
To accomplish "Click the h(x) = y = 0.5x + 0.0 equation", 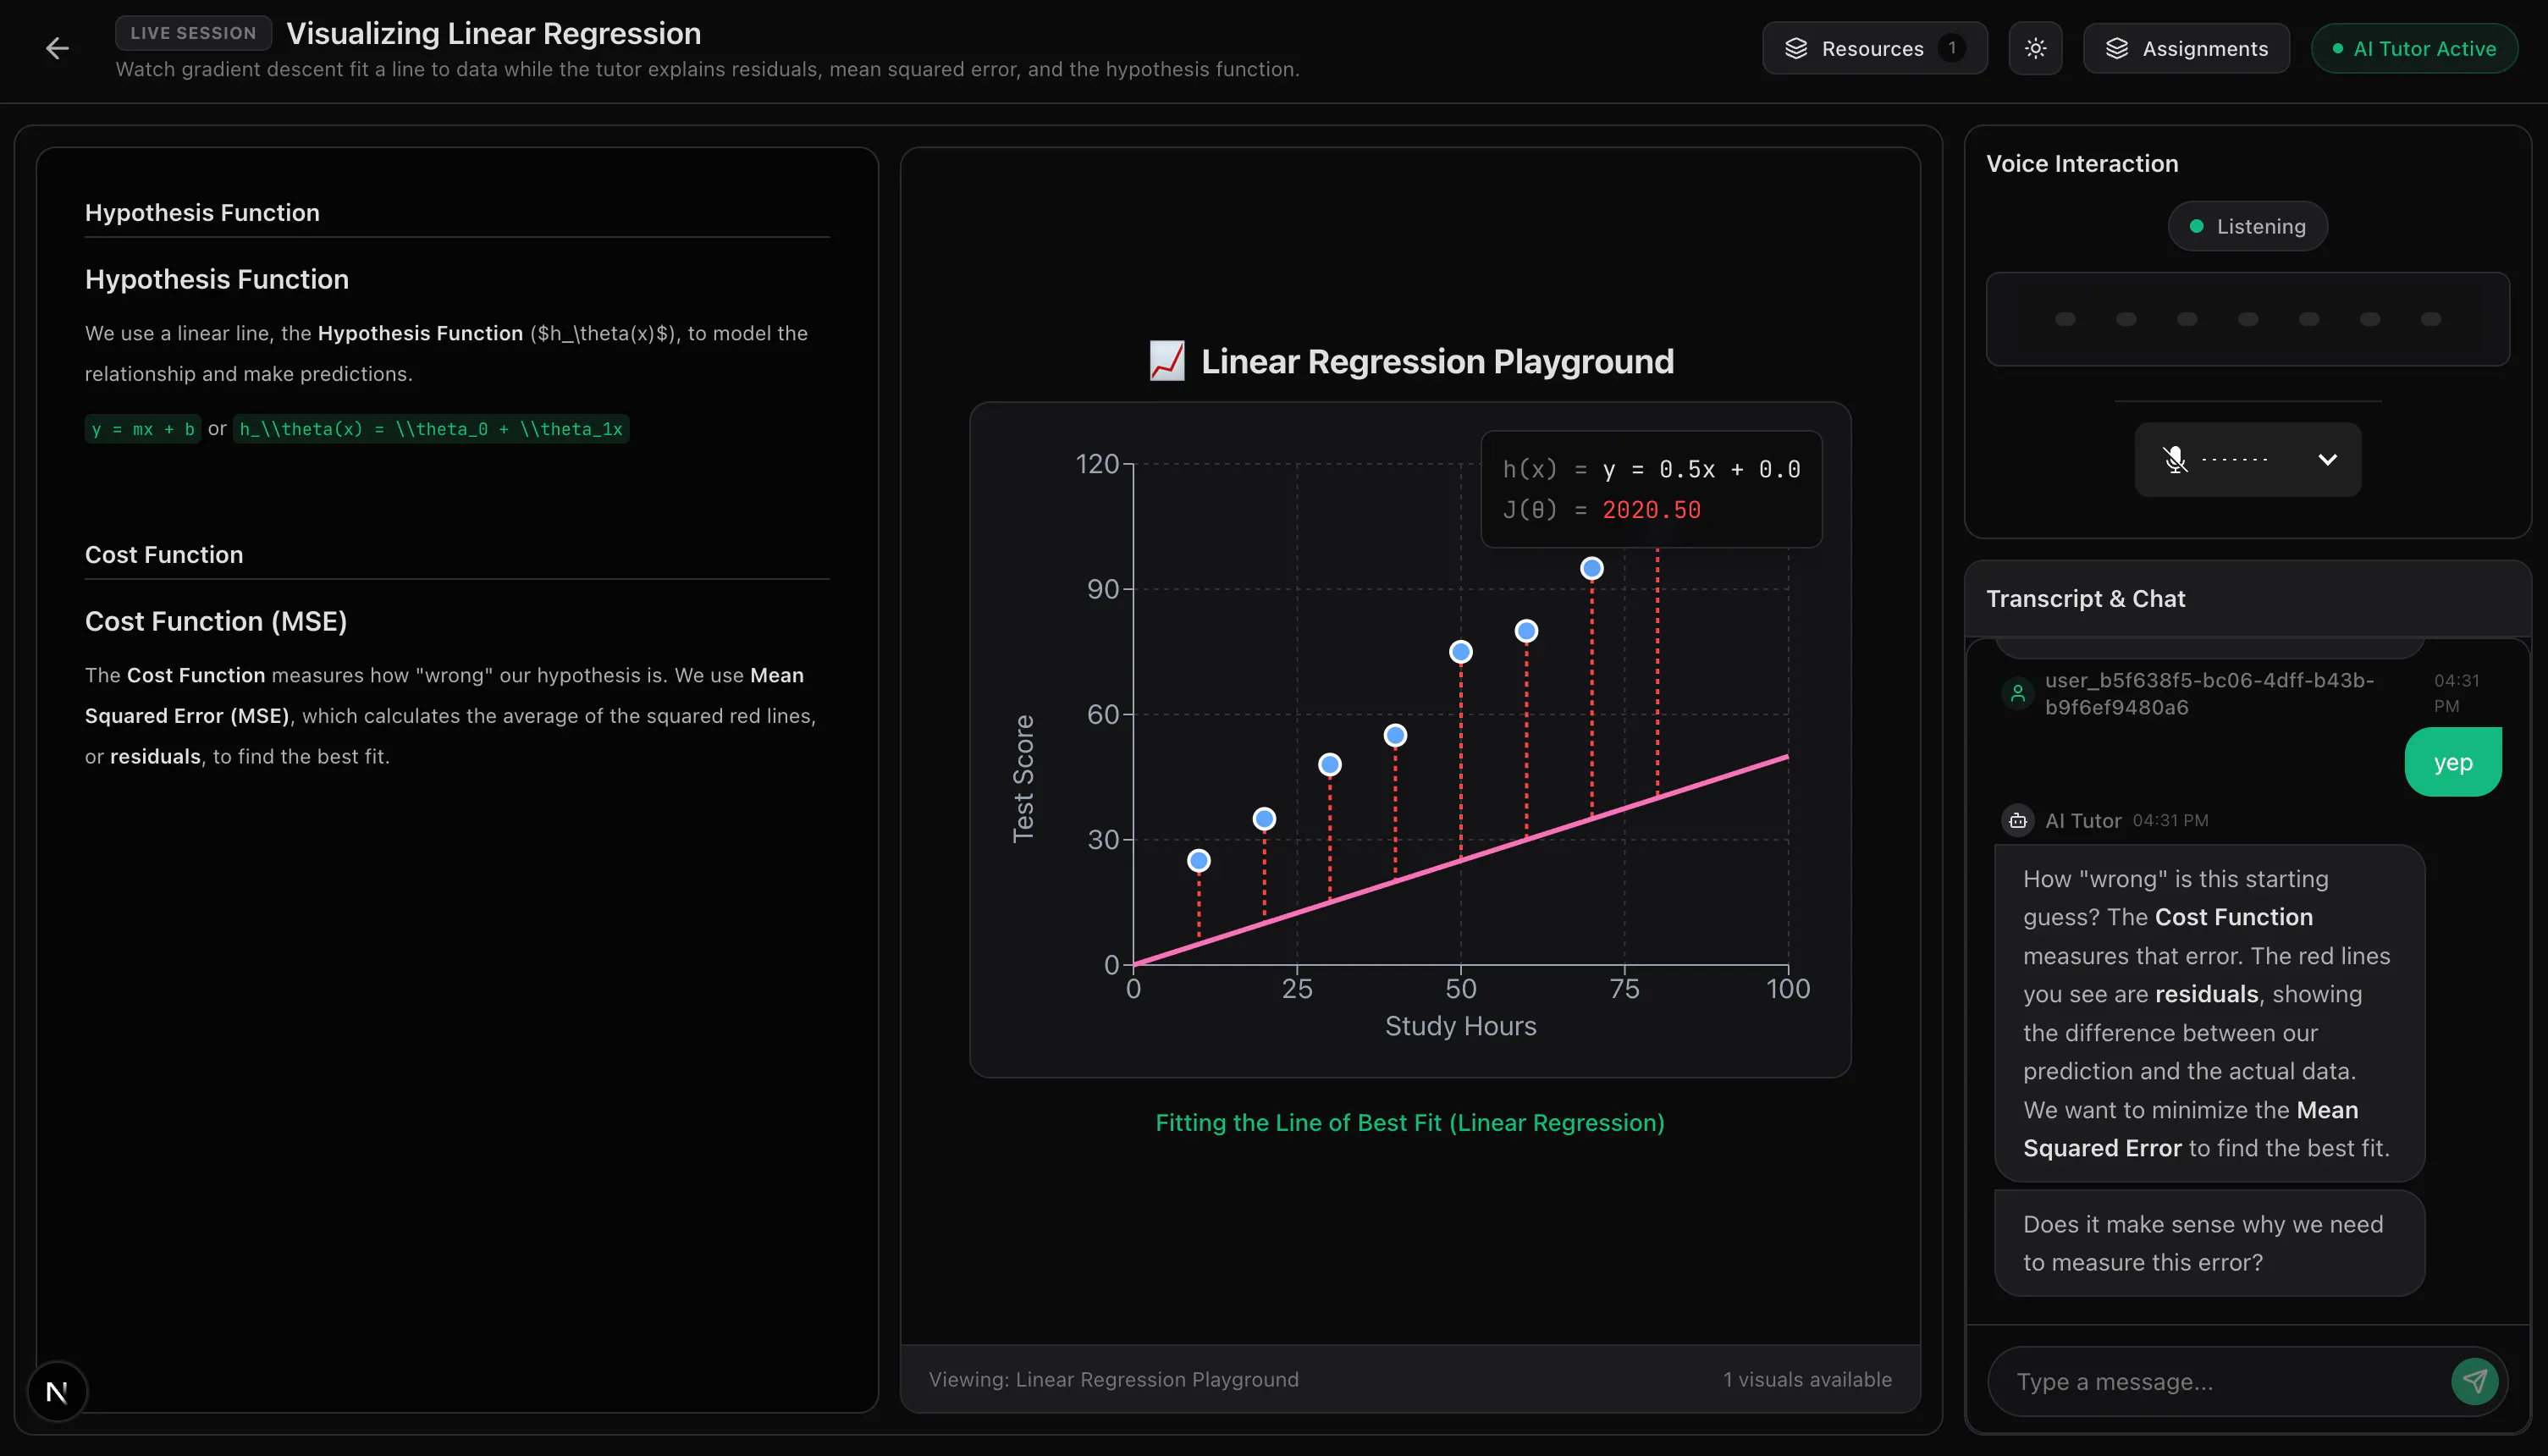I will [1651, 469].
